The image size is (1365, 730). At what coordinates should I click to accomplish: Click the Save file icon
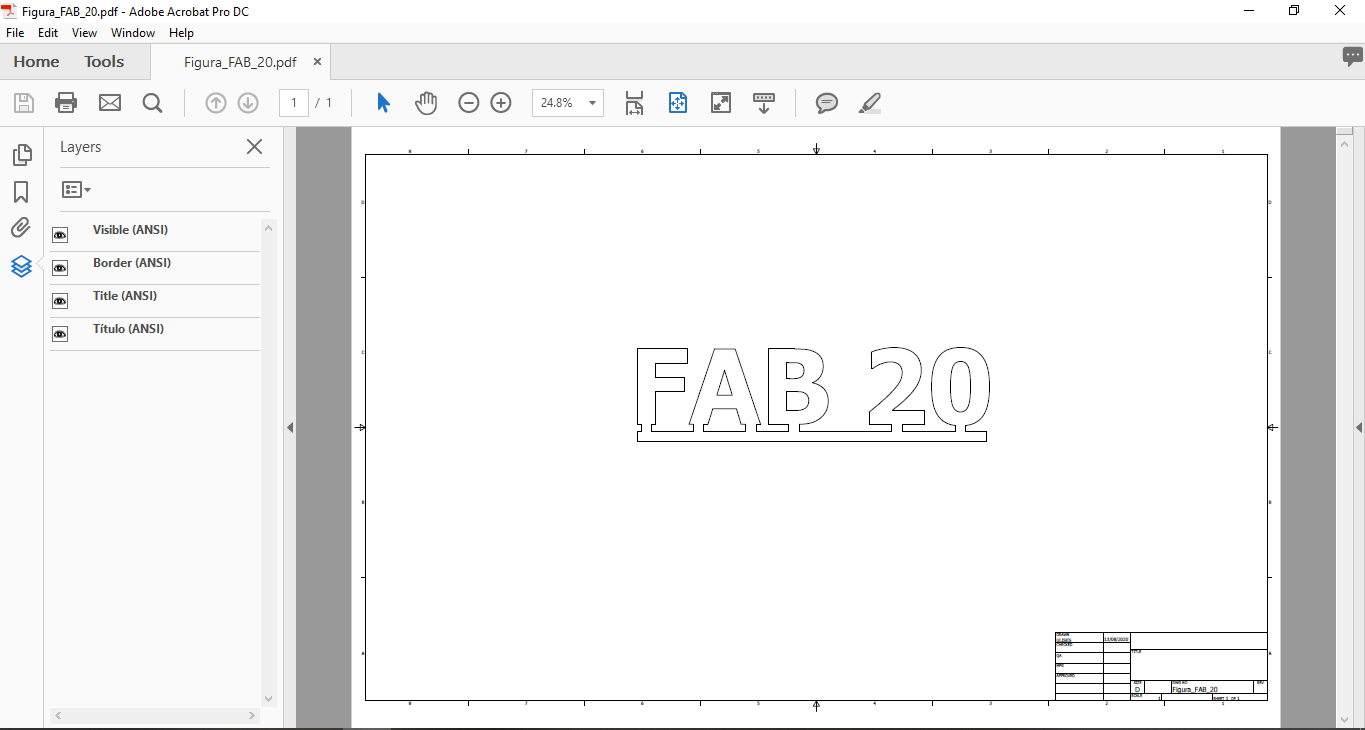pos(23,102)
